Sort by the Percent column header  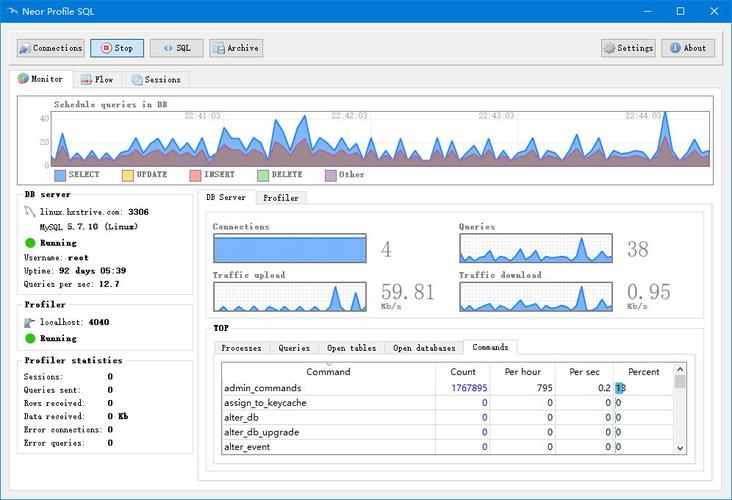click(644, 372)
